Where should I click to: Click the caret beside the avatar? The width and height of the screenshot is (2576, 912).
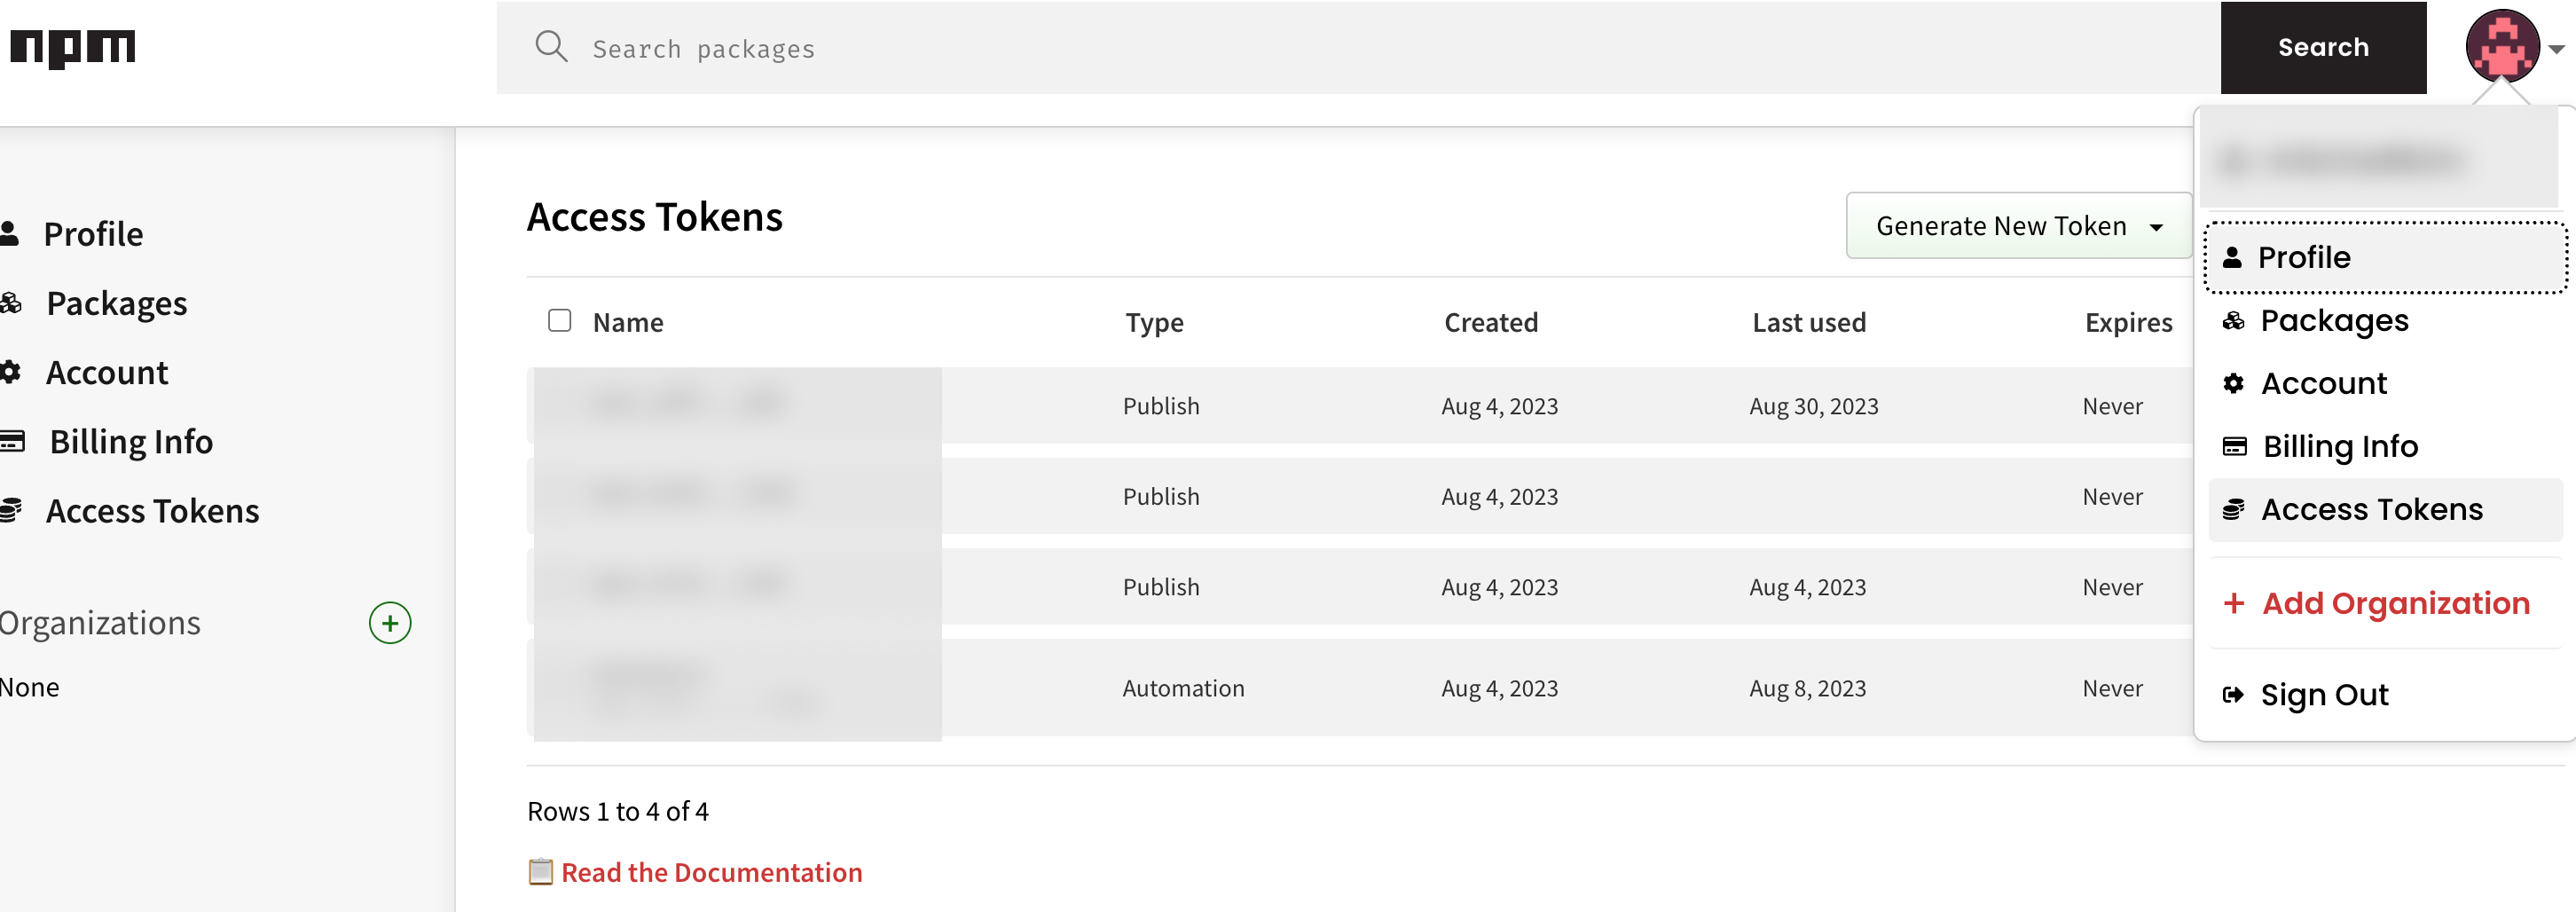click(2556, 49)
